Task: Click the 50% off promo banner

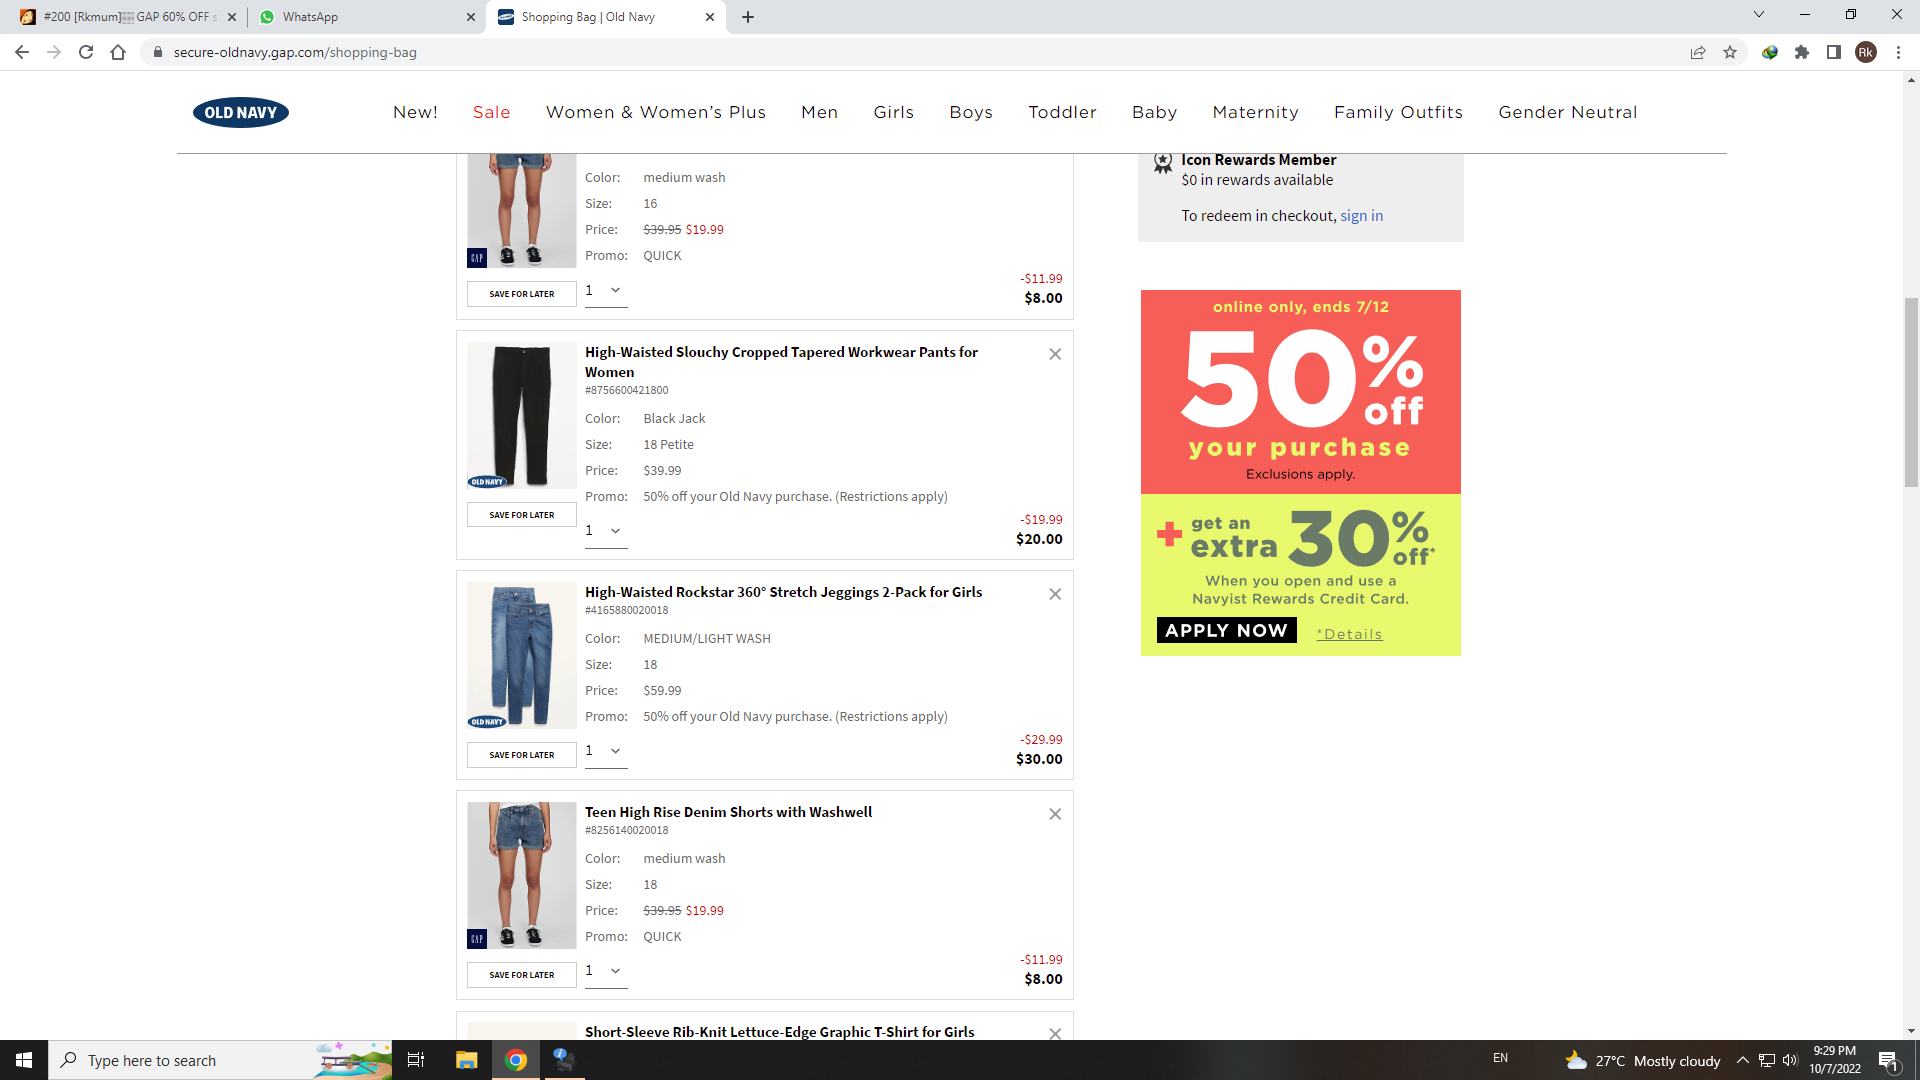Action: [x=1301, y=392]
